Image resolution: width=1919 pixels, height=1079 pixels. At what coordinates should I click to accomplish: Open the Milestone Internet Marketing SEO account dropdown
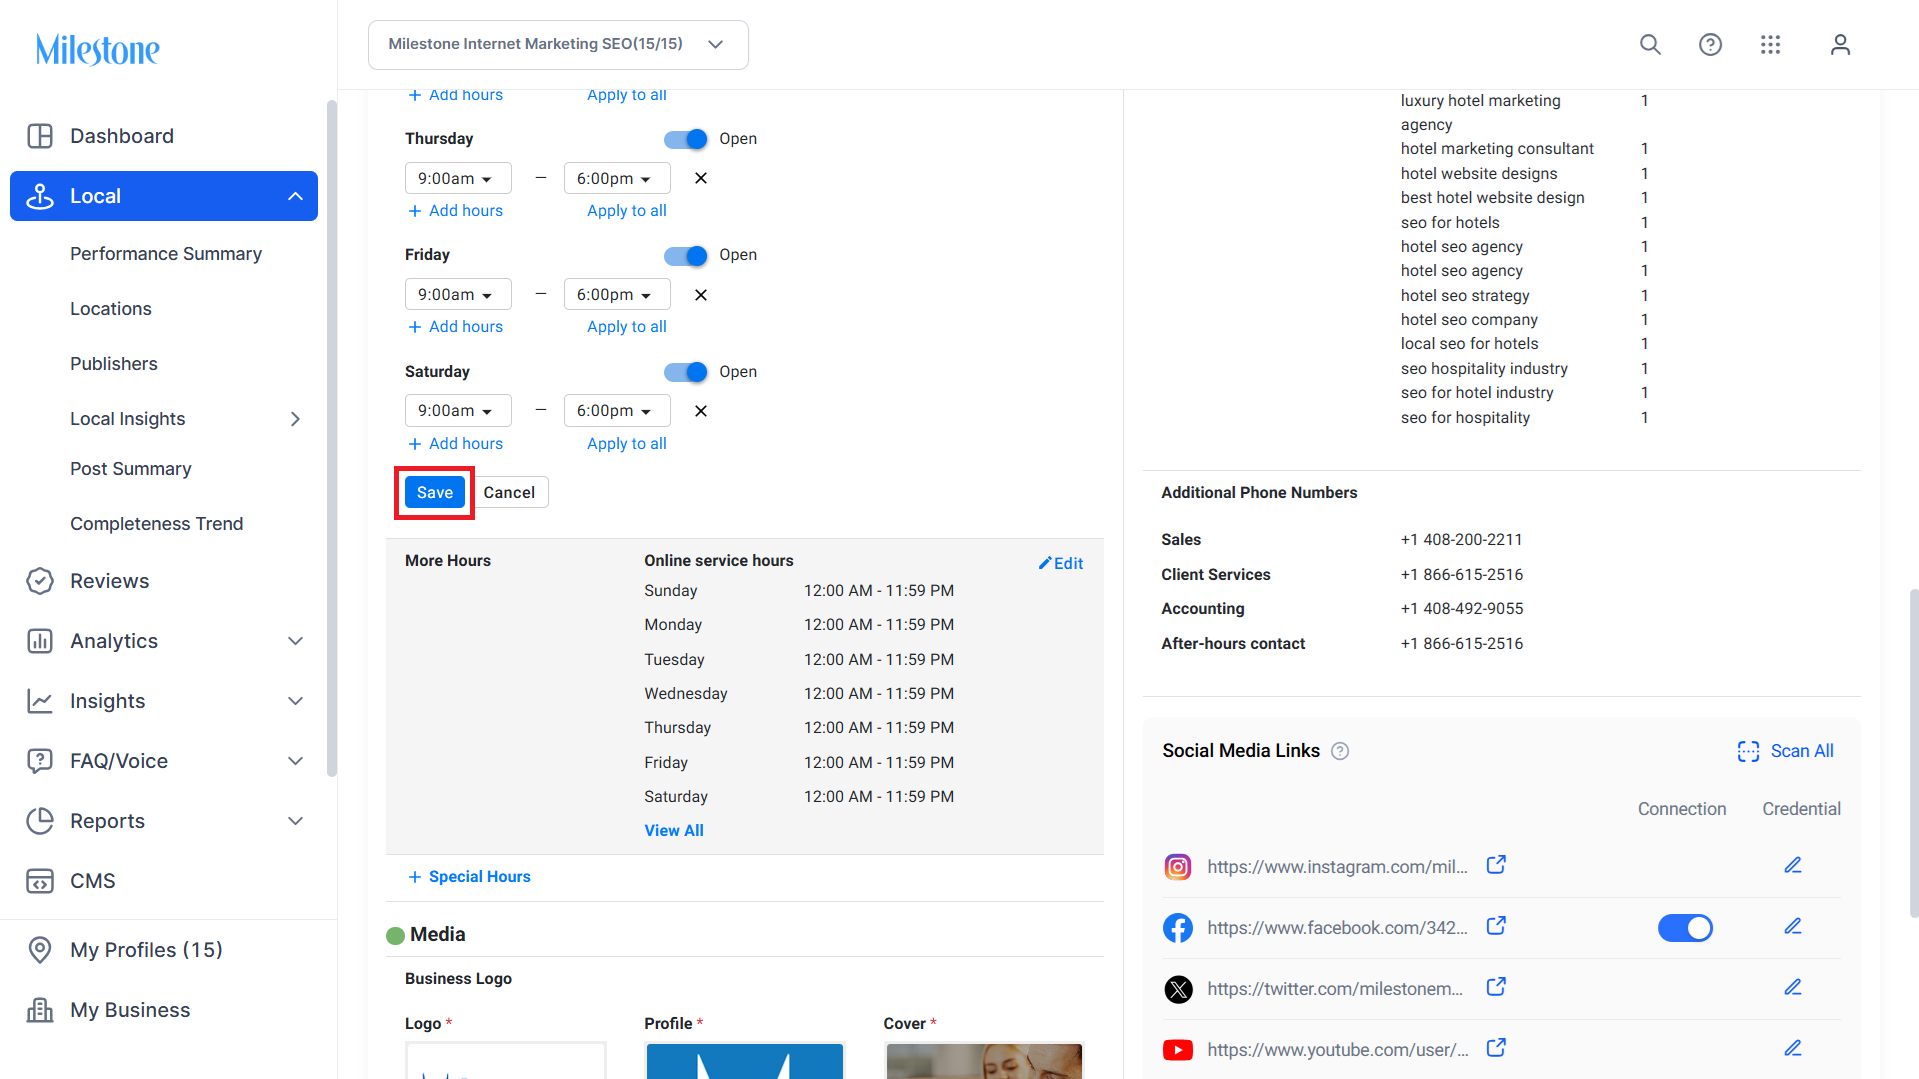558,45
